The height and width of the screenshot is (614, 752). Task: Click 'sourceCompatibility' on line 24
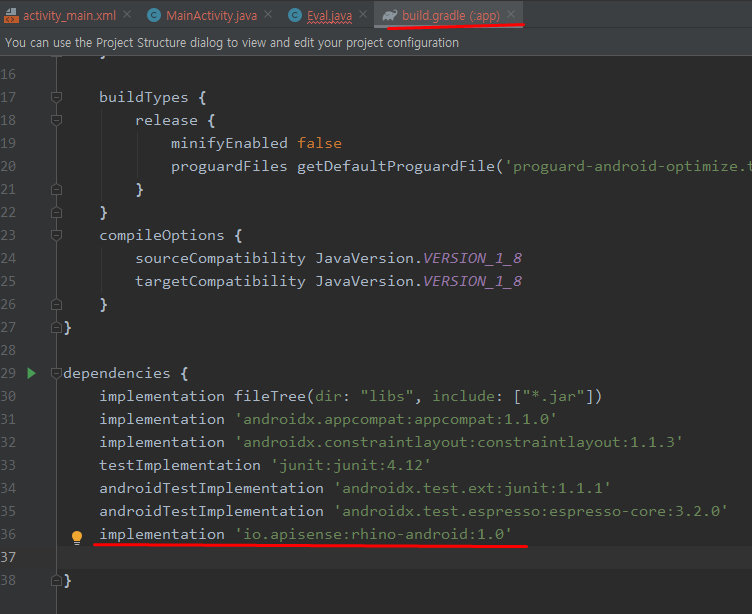(x=220, y=259)
